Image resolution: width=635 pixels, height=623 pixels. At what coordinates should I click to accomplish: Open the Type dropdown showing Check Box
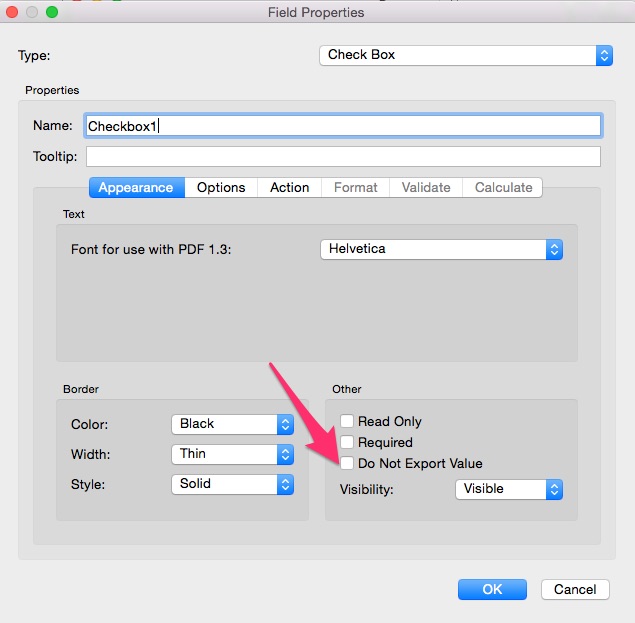465,55
